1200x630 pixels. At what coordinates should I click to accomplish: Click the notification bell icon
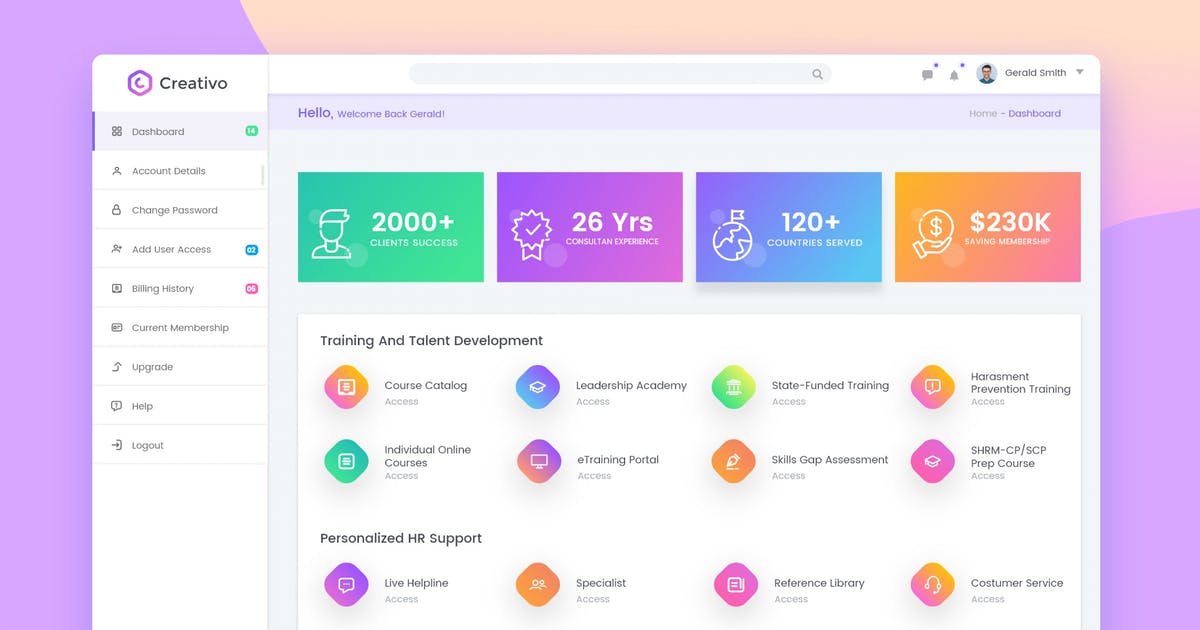pyautogui.click(x=954, y=74)
